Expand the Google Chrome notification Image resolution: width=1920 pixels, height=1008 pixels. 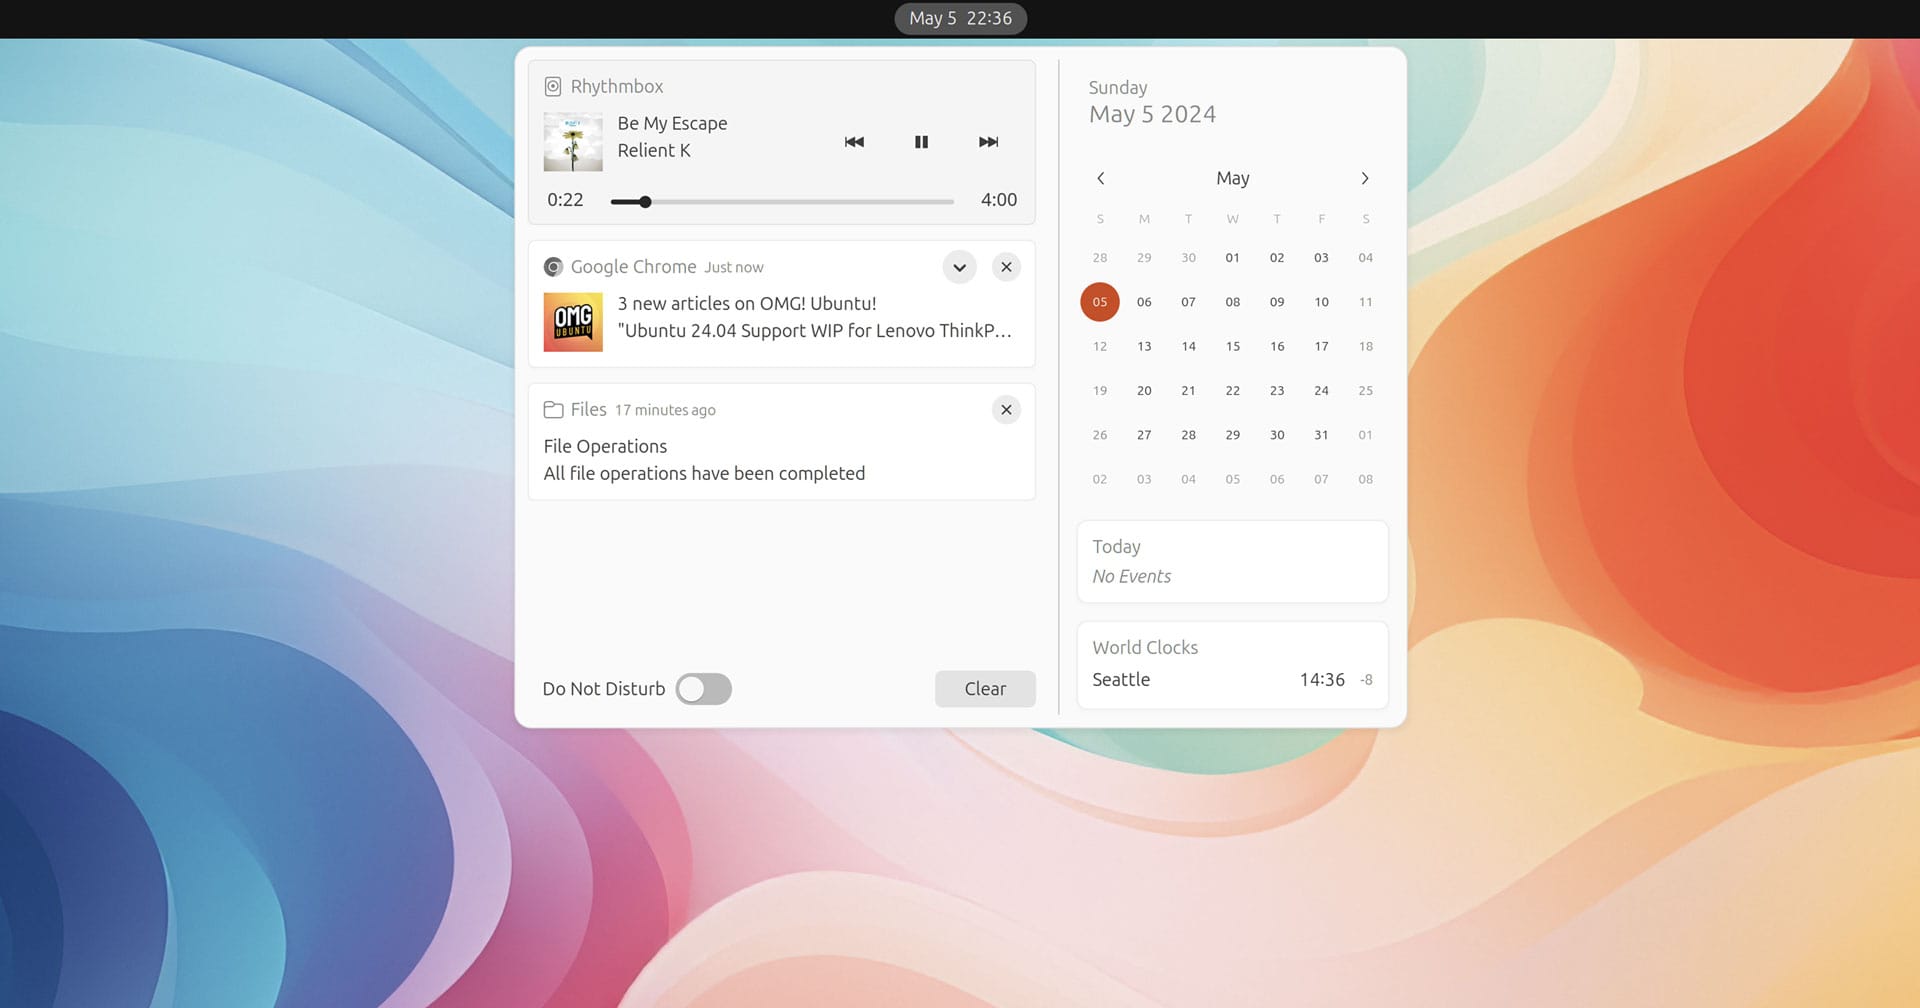point(959,267)
